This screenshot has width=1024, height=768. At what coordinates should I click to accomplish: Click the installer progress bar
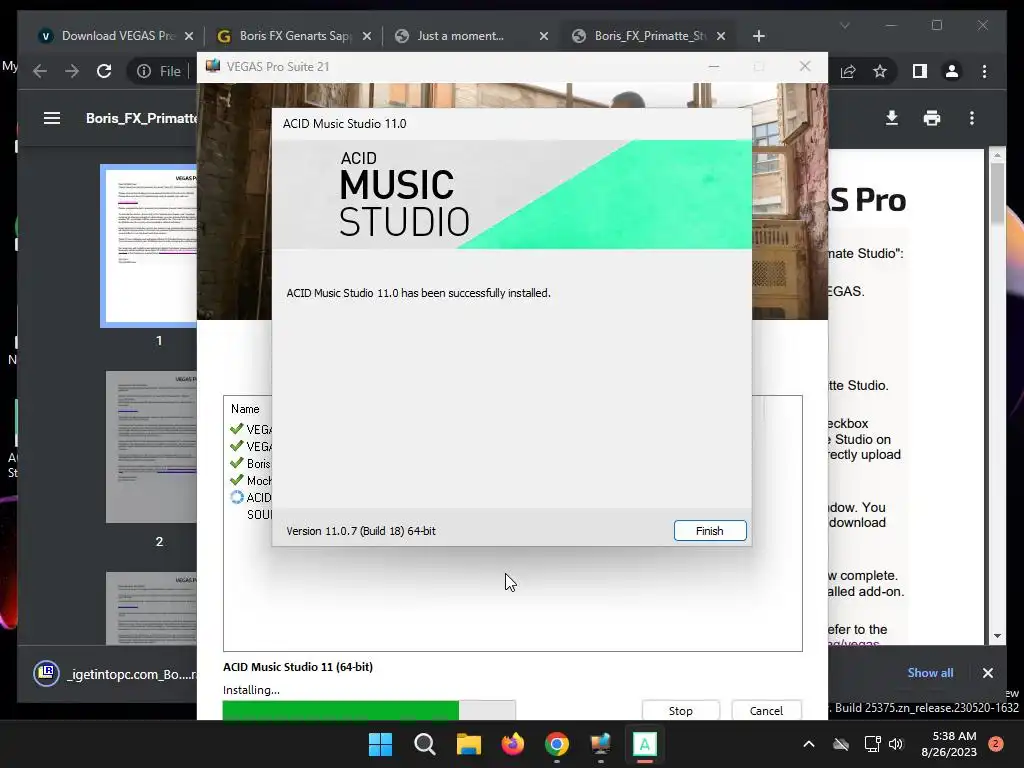(x=369, y=710)
